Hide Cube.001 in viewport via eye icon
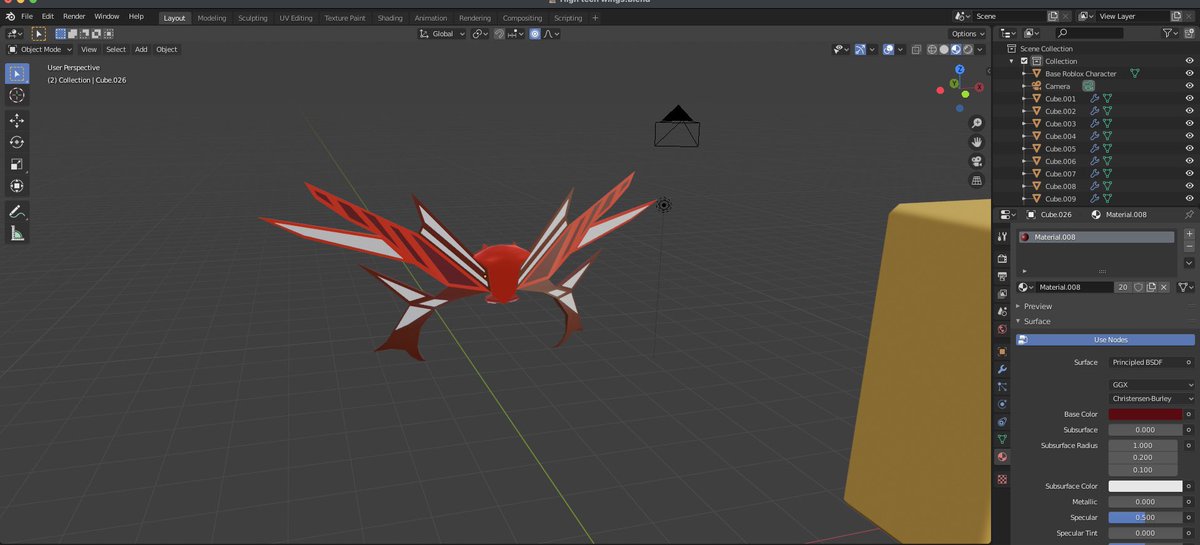The image size is (1200, 545). coord(1189,99)
